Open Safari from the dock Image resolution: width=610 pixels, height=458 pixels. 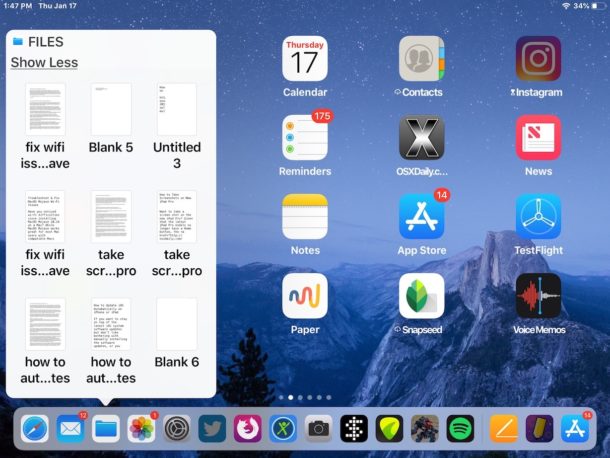tap(35, 429)
